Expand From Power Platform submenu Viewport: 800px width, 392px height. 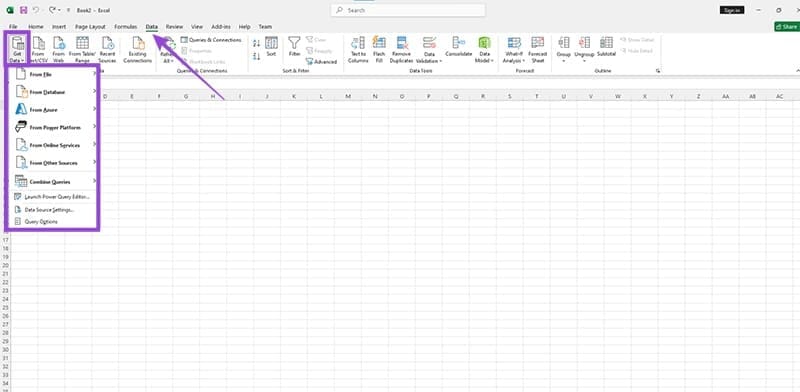click(x=56, y=127)
